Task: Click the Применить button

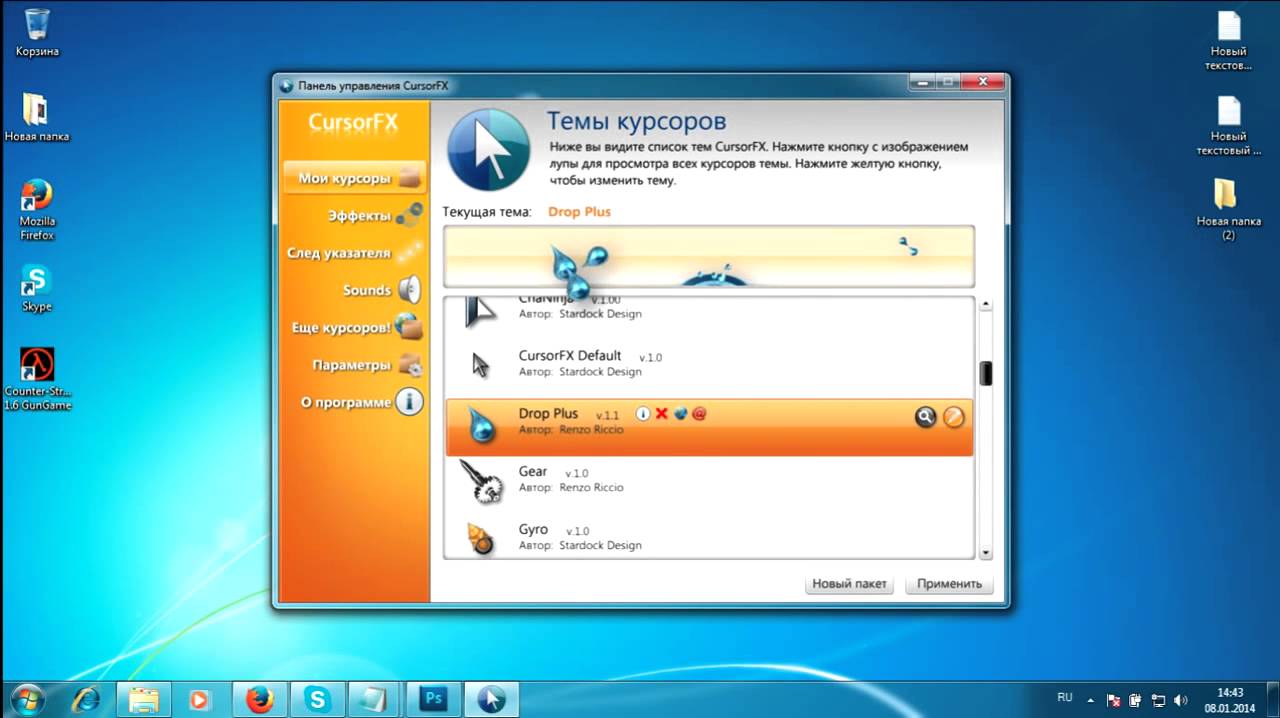Action: coord(949,584)
